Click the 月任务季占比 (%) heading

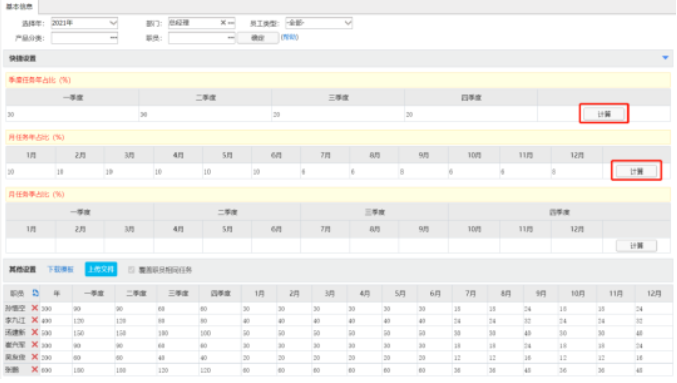(x=37, y=194)
